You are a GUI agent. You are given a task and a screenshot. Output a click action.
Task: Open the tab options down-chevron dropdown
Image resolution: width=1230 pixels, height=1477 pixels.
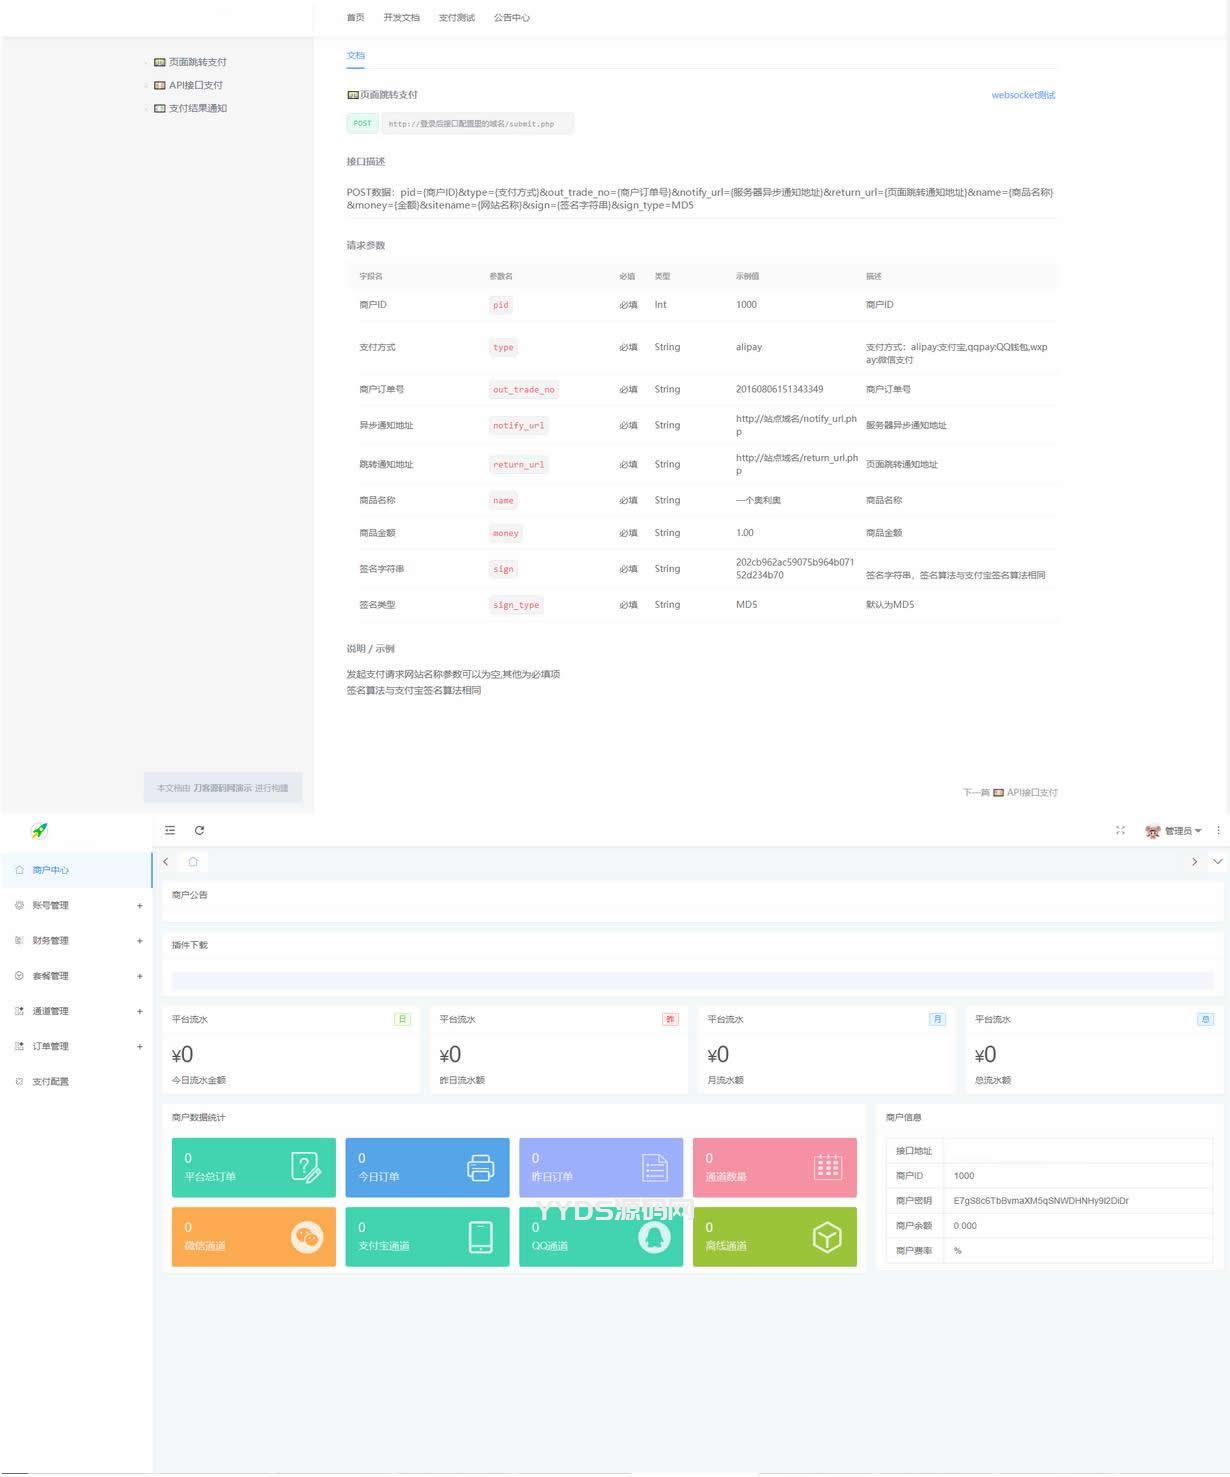pyautogui.click(x=1216, y=862)
